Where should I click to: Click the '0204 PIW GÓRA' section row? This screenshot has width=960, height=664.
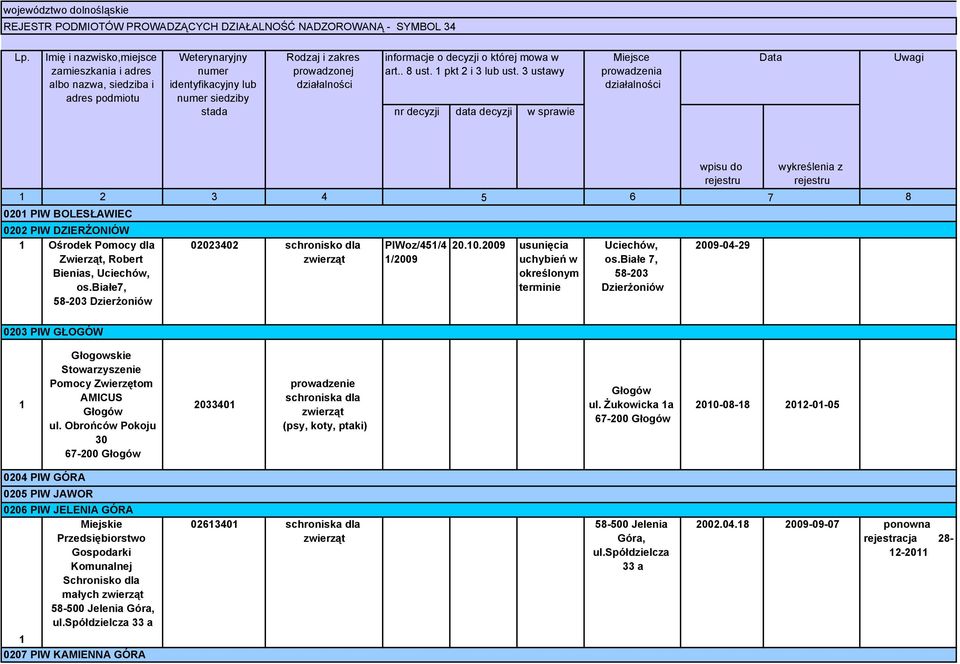click(478, 477)
